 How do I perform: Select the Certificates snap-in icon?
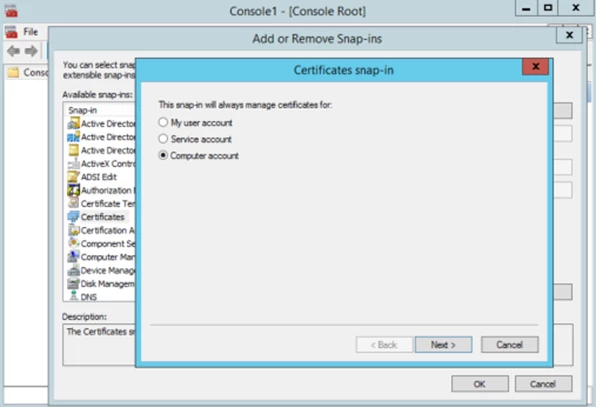coord(73,217)
